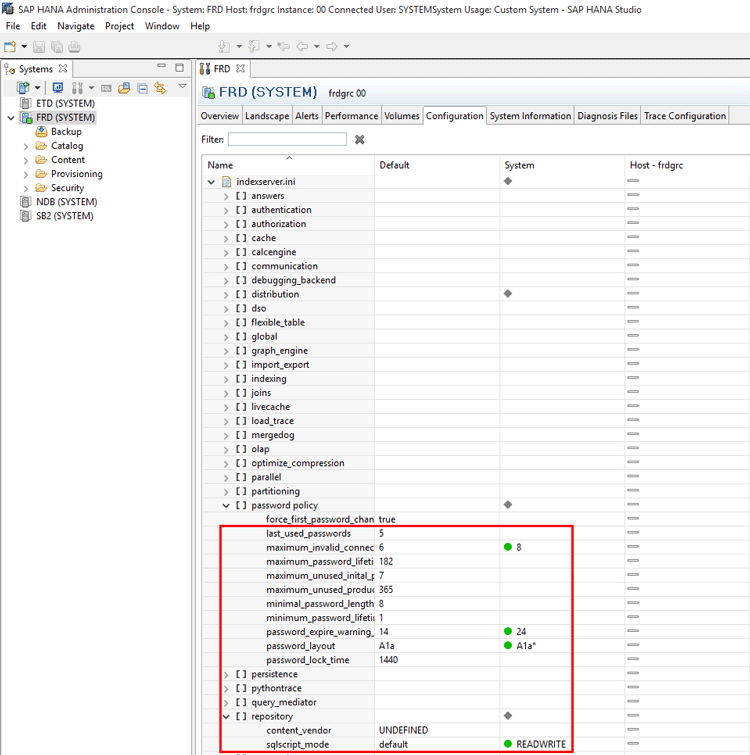Screen dimensions: 750x755
Task: Click the Forward navigation arrow
Action: pyautogui.click(x=332, y=46)
